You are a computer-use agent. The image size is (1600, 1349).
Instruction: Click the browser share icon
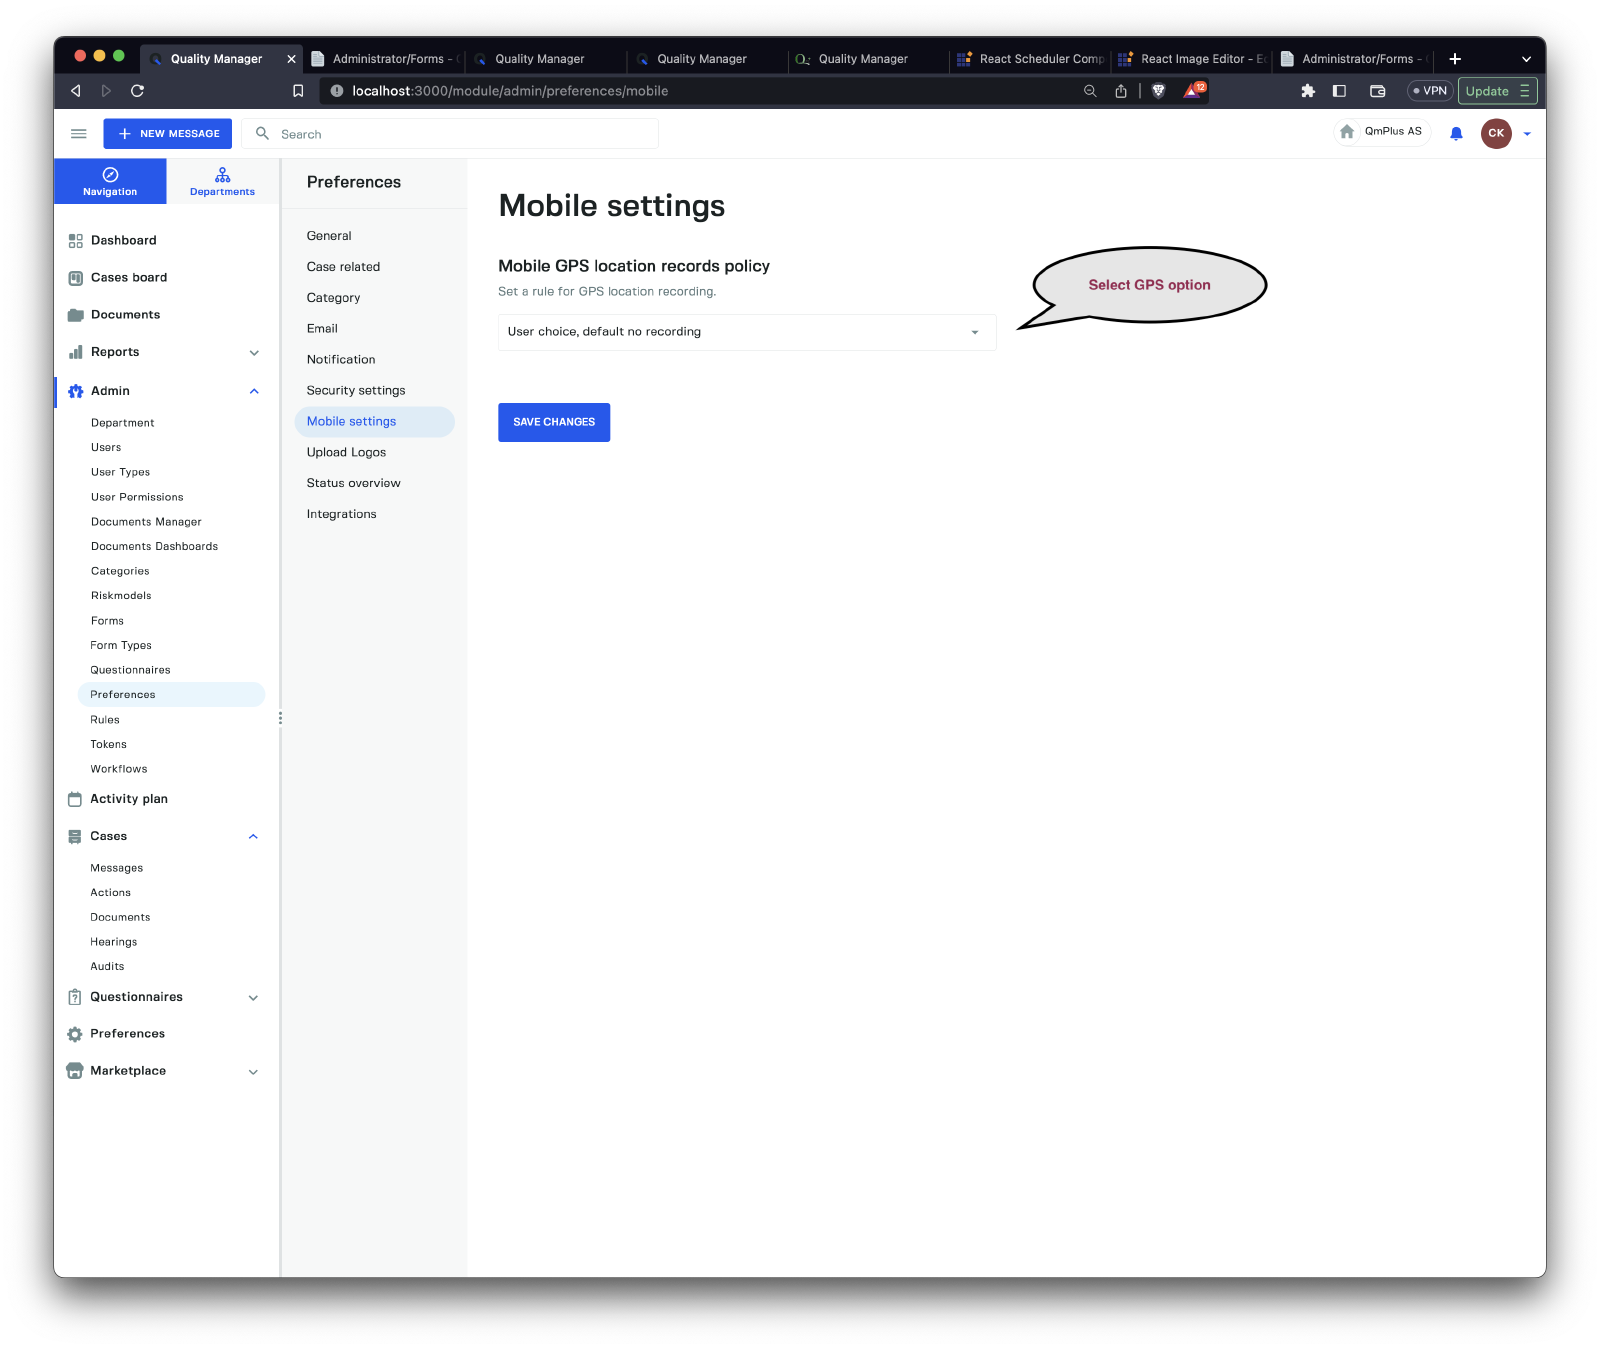tap(1121, 91)
